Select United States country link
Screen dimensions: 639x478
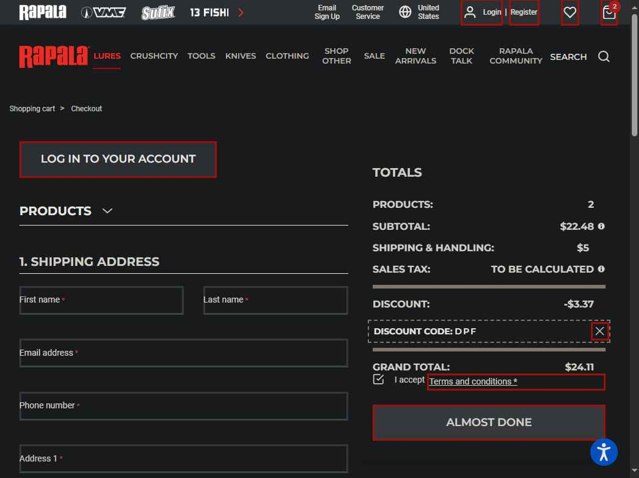428,12
